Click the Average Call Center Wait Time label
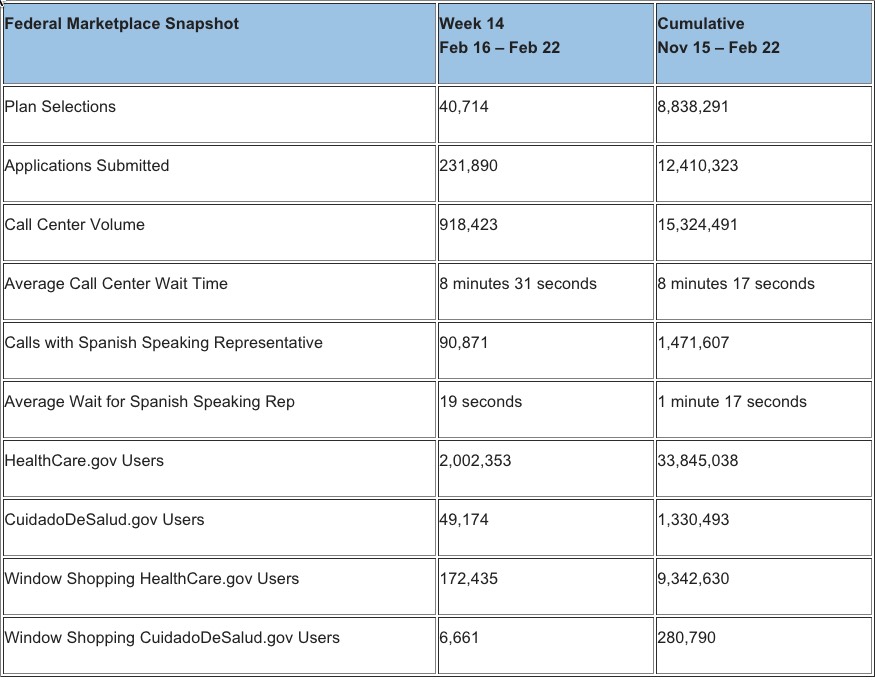The width and height of the screenshot is (875, 680). coord(116,284)
